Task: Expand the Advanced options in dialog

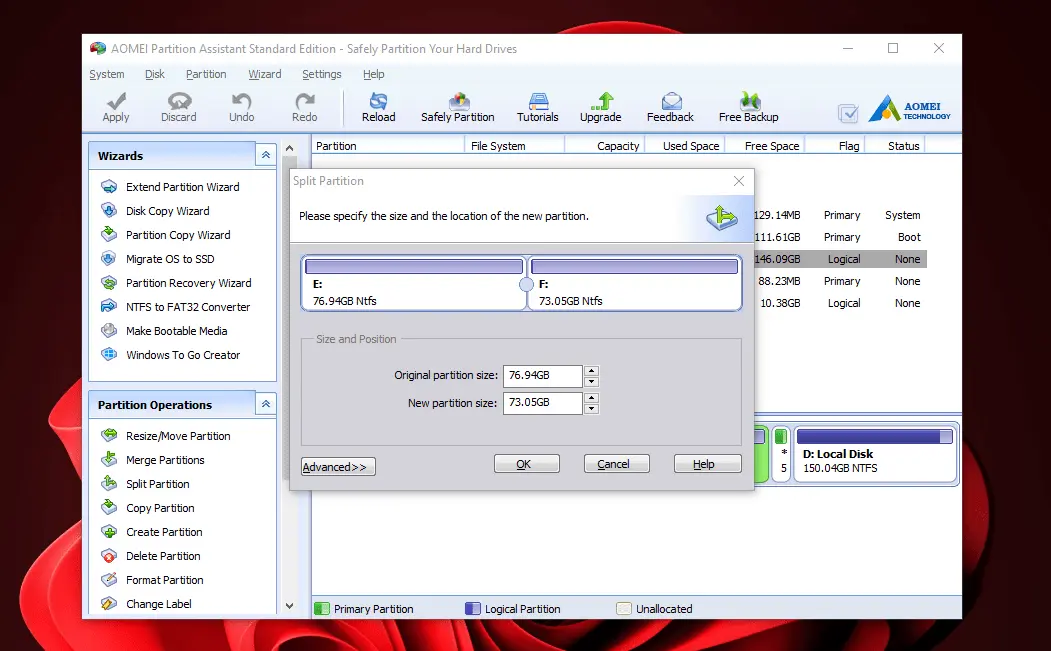Action: coord(338,467)
